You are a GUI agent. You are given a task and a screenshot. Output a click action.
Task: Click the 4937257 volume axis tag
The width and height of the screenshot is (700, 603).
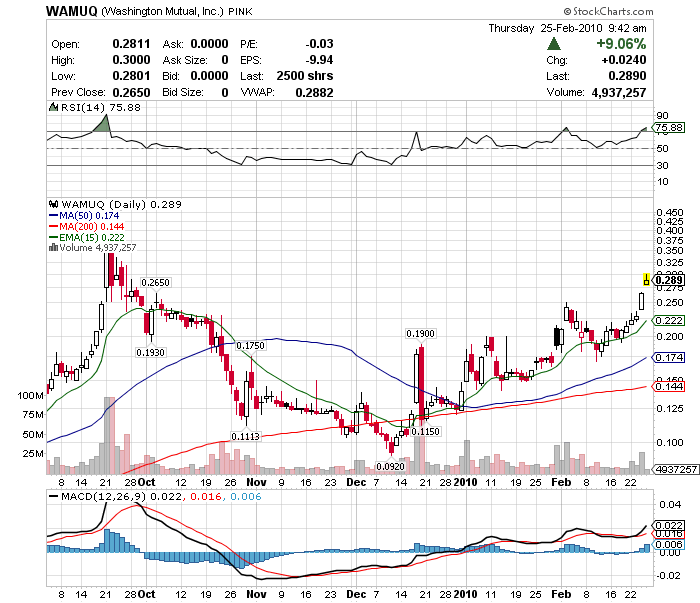pos(676,469)
